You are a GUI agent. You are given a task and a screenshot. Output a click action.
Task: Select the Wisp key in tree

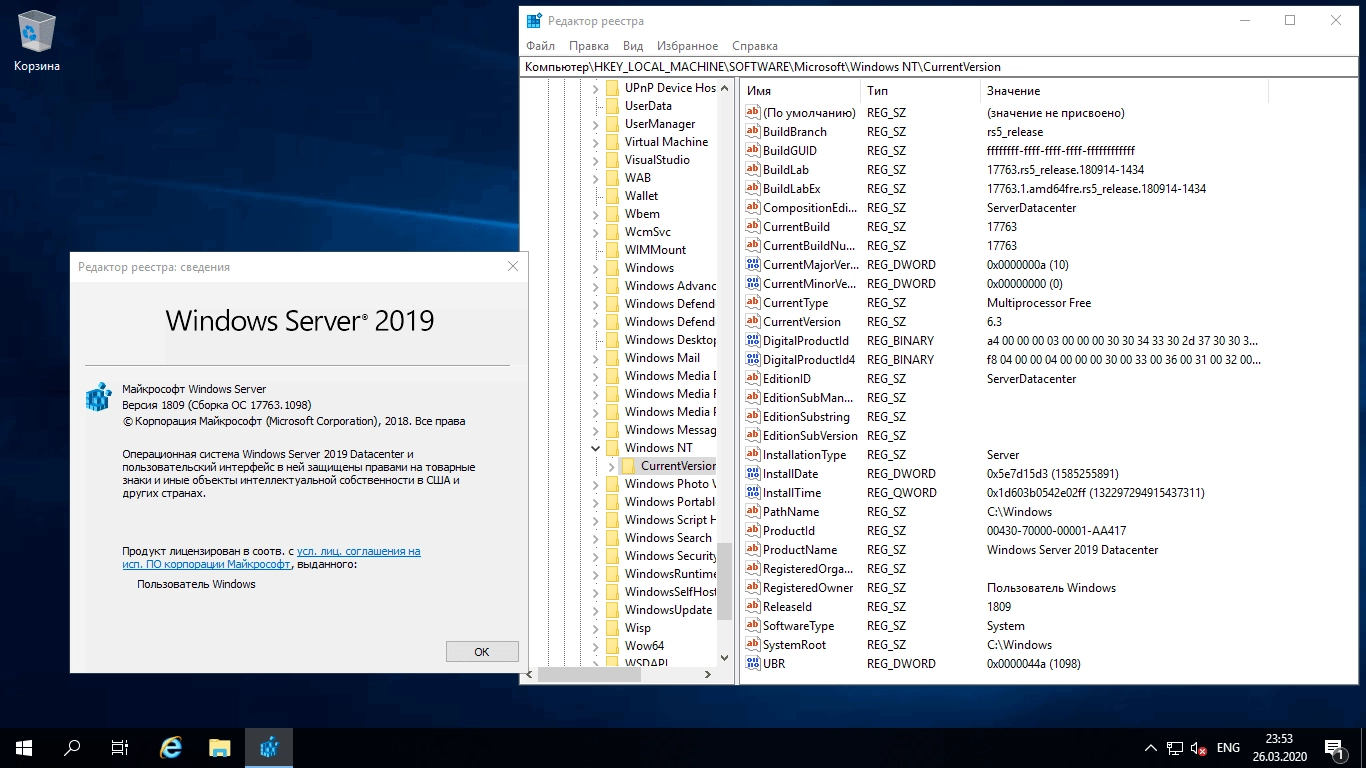(637, 628)
